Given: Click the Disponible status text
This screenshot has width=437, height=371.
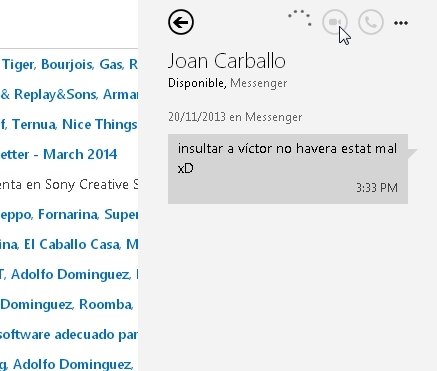Looking at the screenshot, I should click(197, 83).
